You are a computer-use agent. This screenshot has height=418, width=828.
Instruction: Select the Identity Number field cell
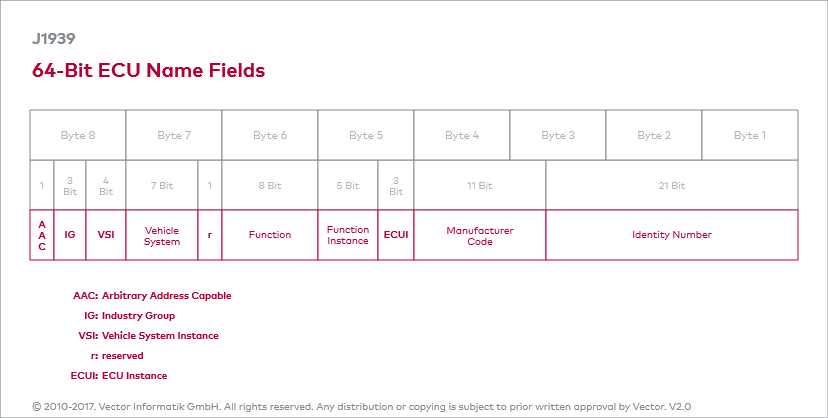point(672,235)
